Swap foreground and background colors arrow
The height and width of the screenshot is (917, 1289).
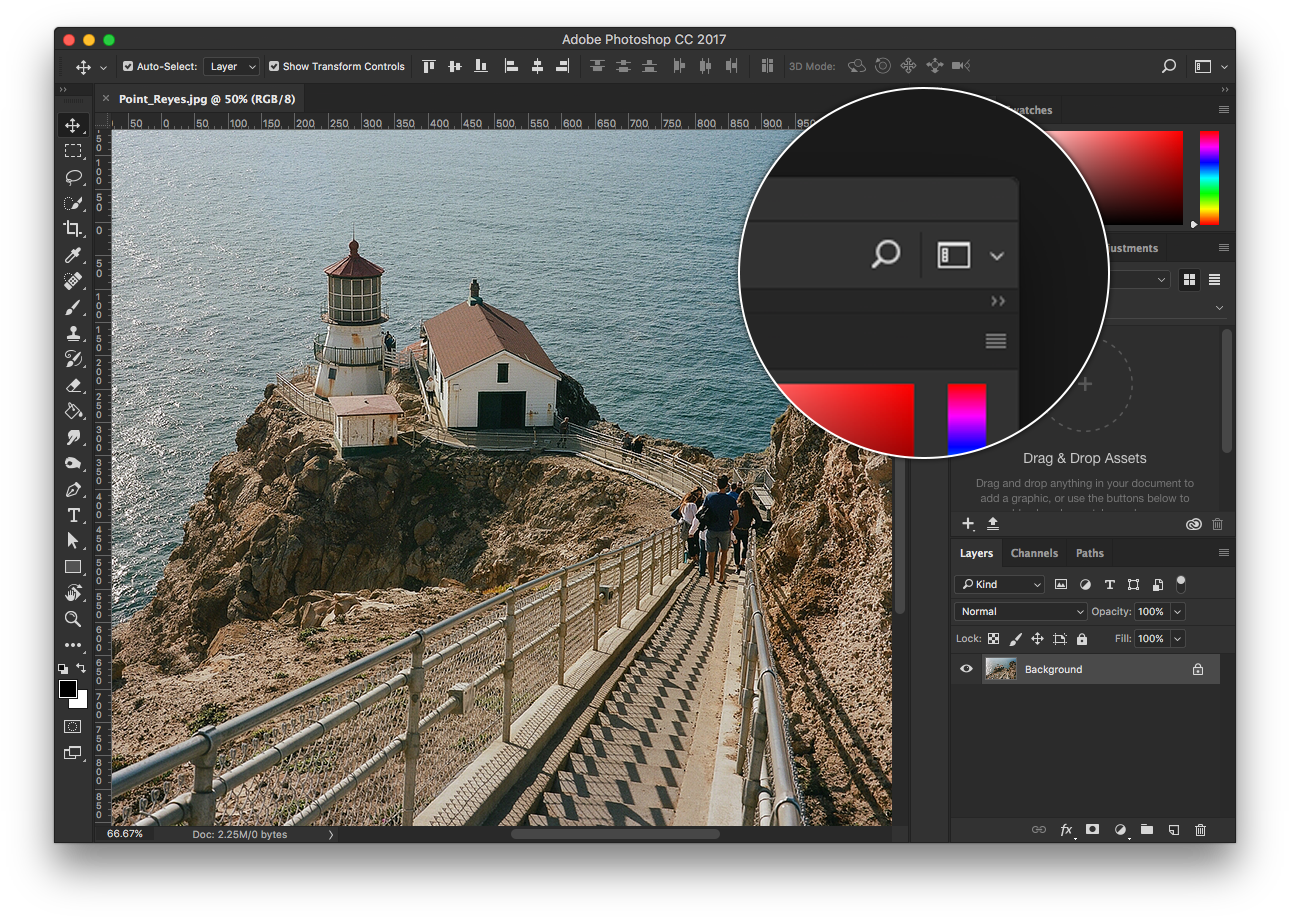tap(82, 668)
